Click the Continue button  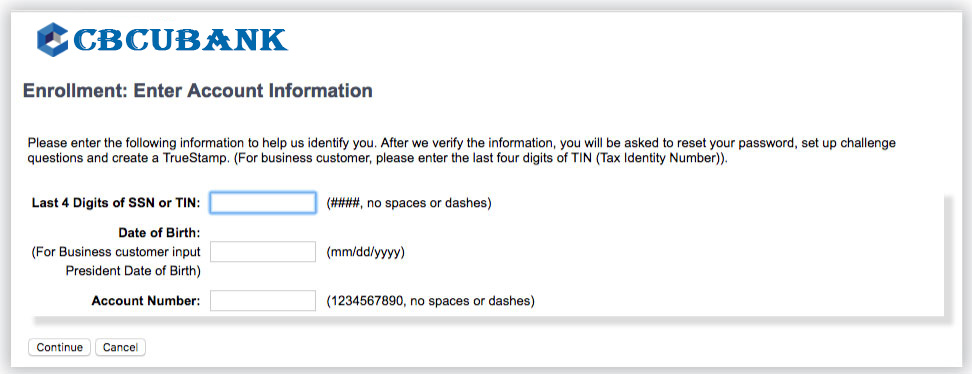[x=60, y=347]
